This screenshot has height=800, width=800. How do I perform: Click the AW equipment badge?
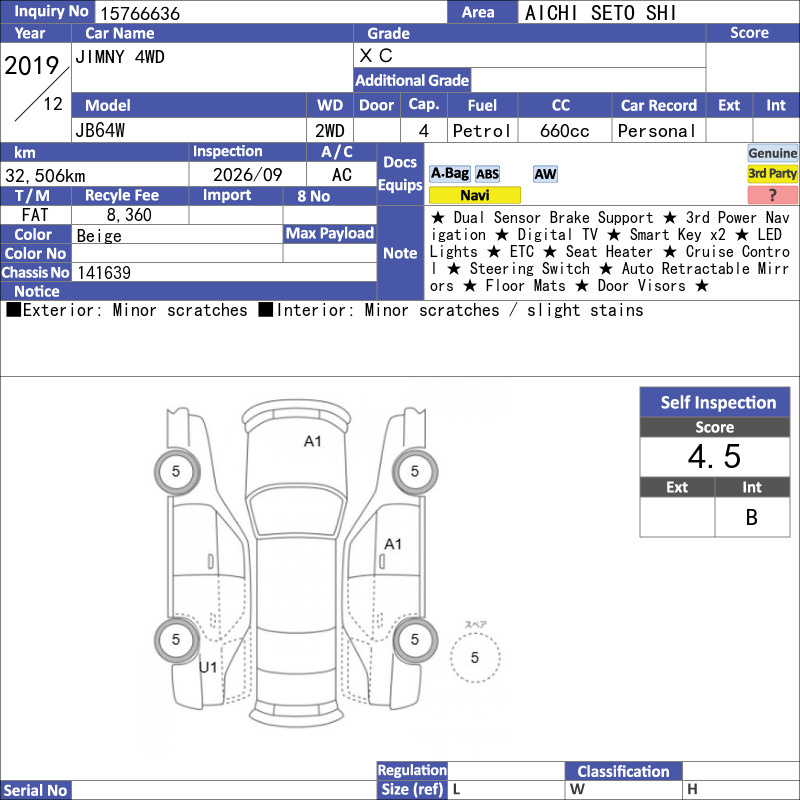(x=545, y=174)
